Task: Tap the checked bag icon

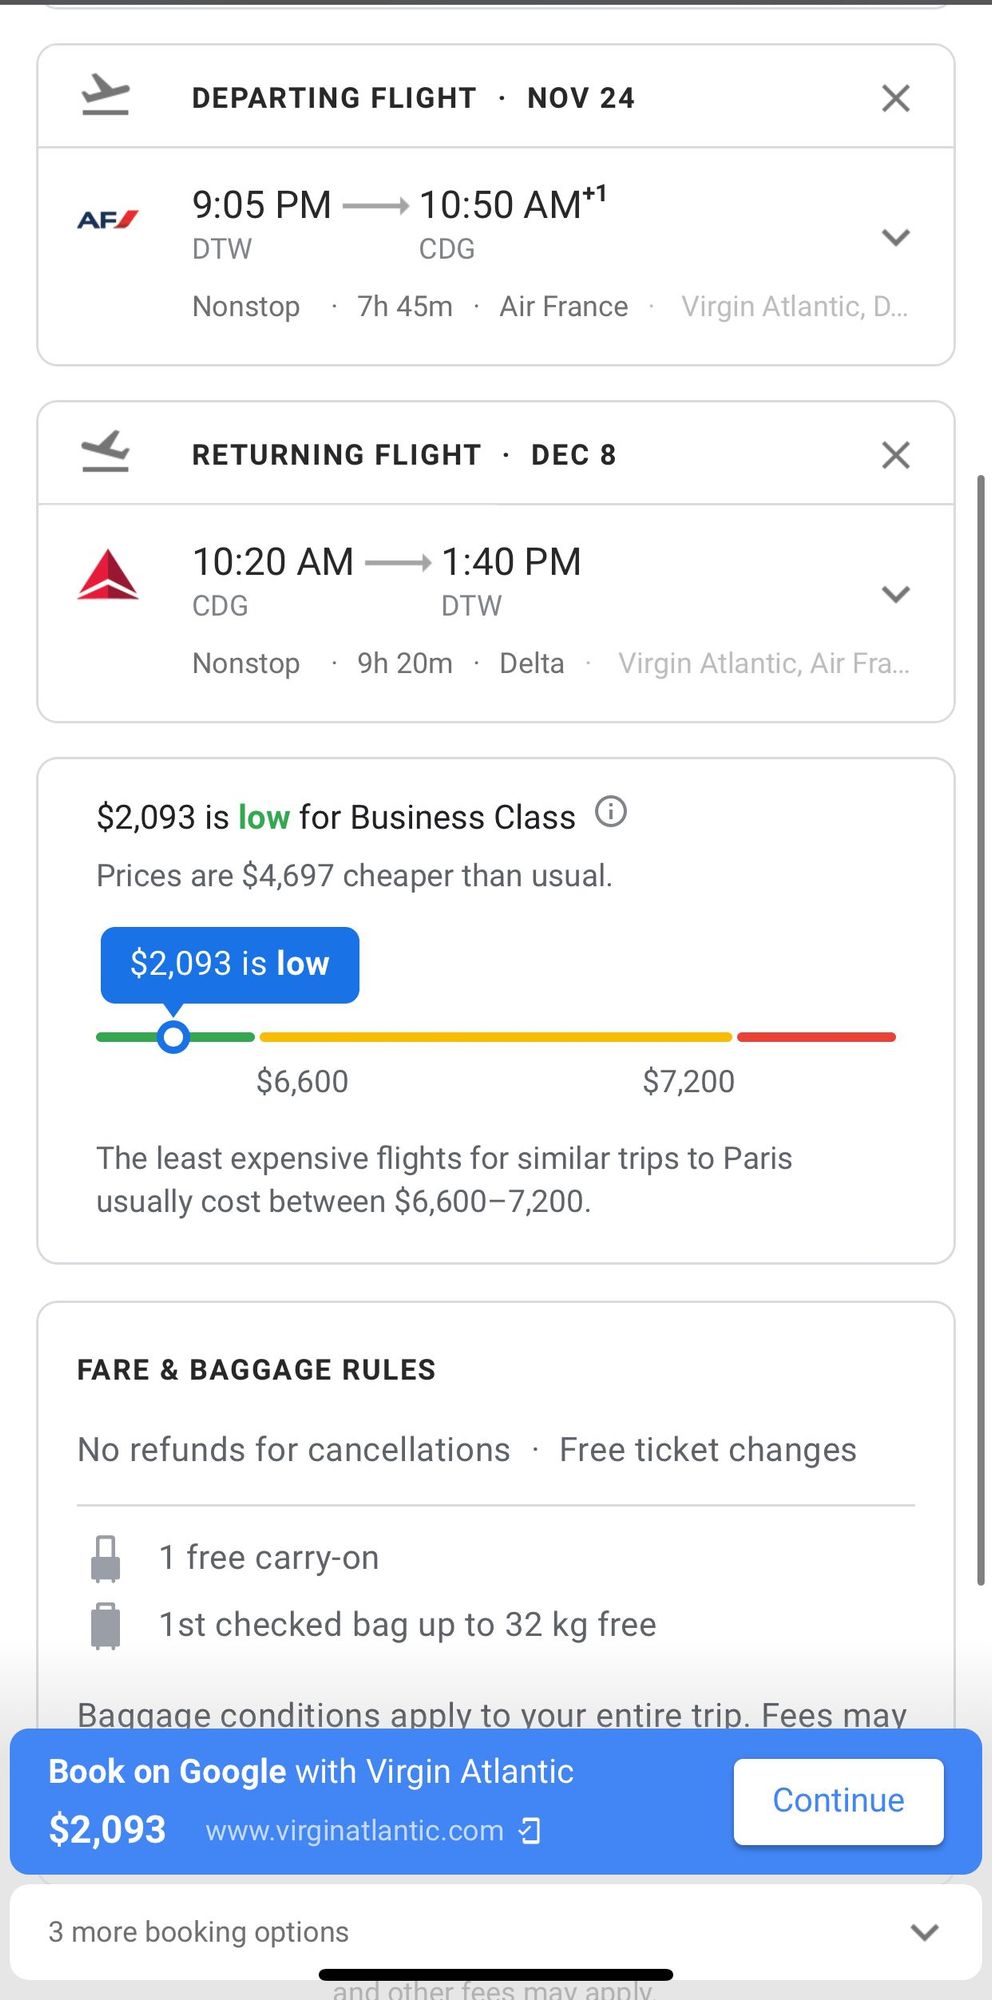Action: pyautogui.click(x=105, y=1625)
